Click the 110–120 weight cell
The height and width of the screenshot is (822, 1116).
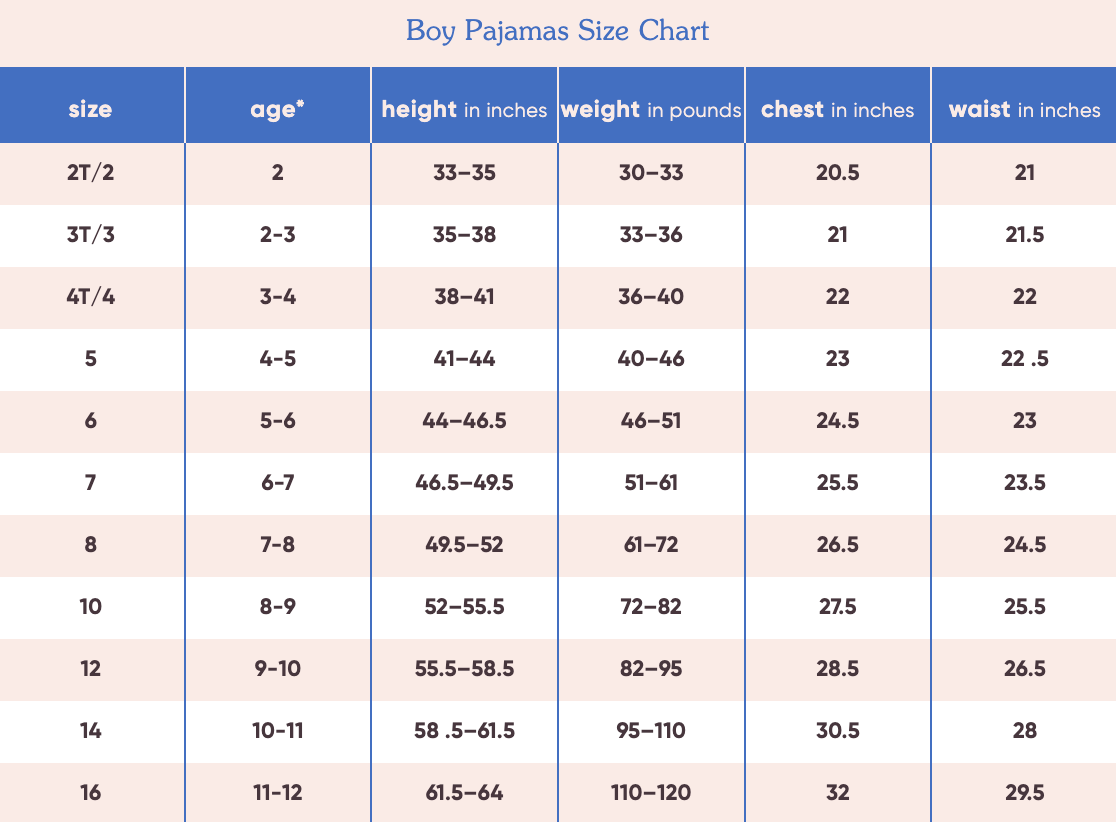(x=651, y=792)
